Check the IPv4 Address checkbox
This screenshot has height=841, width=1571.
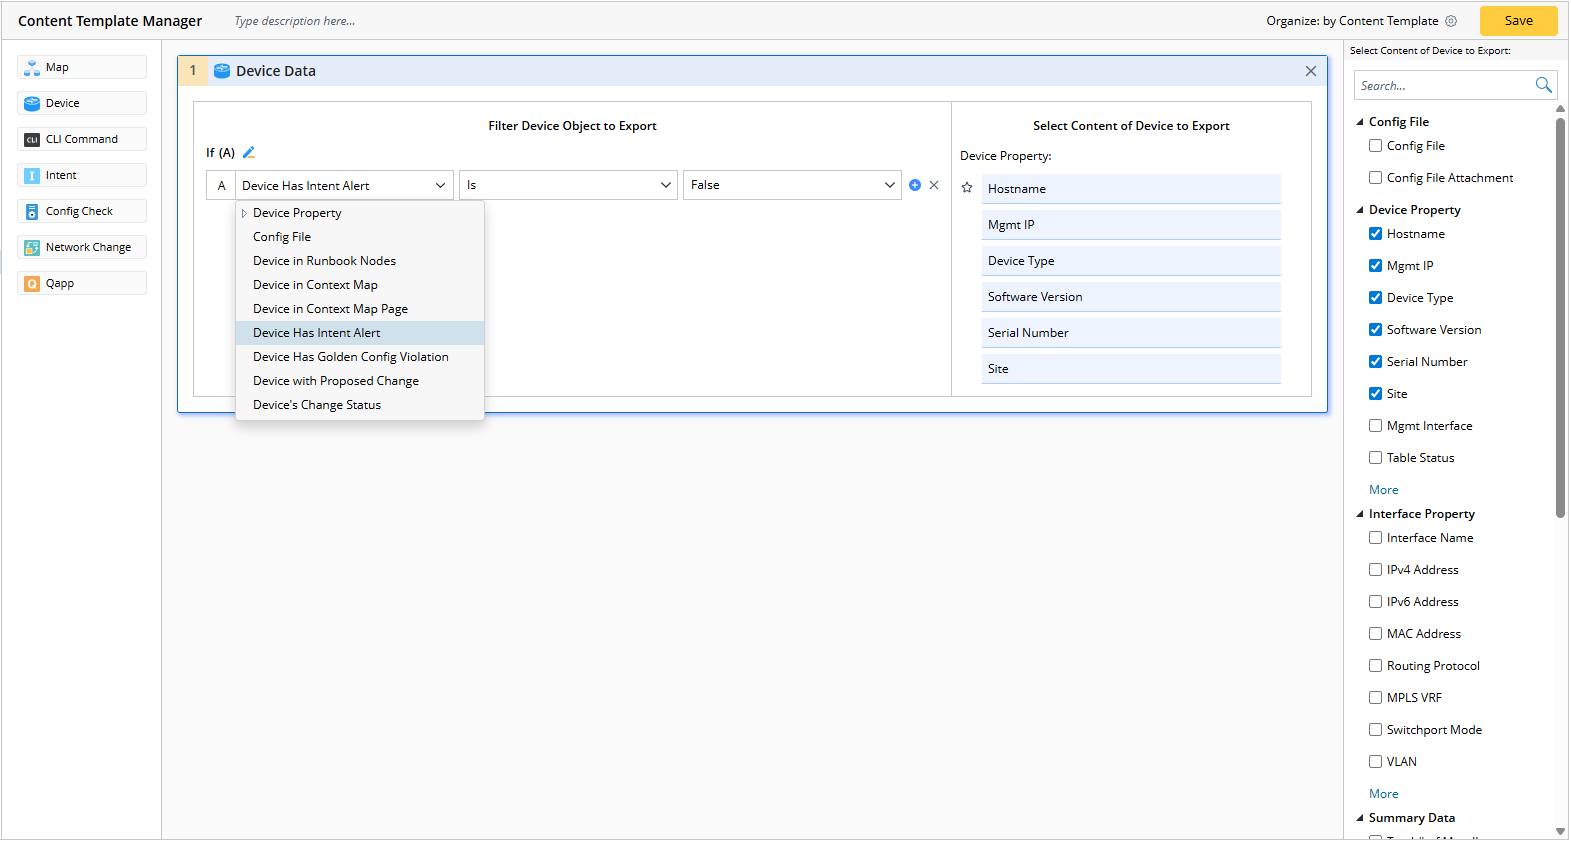[1375, 570]
